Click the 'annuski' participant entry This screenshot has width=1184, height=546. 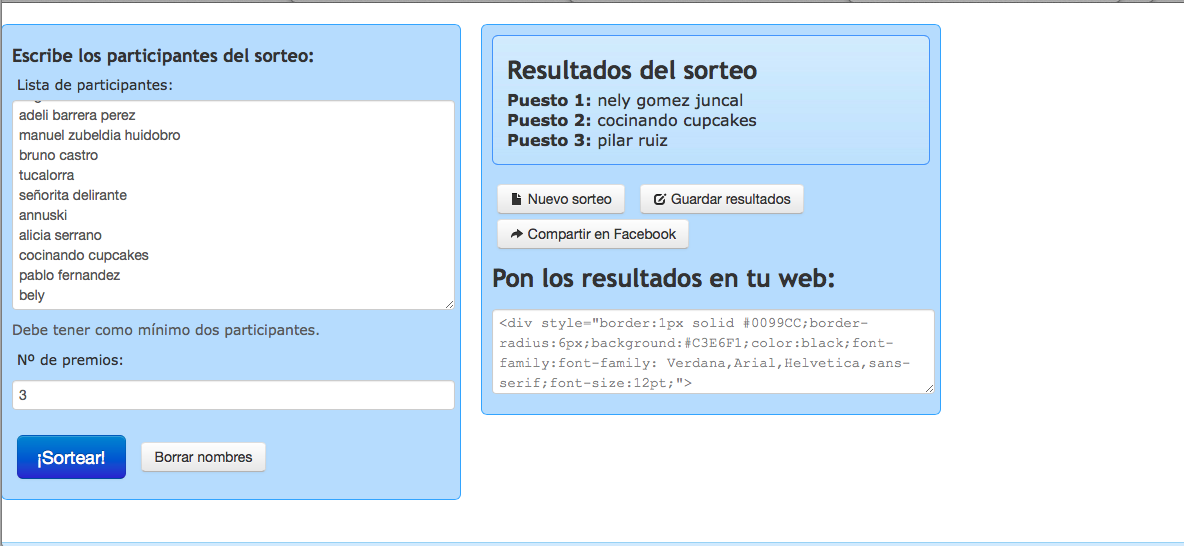(x=44, y=215)
